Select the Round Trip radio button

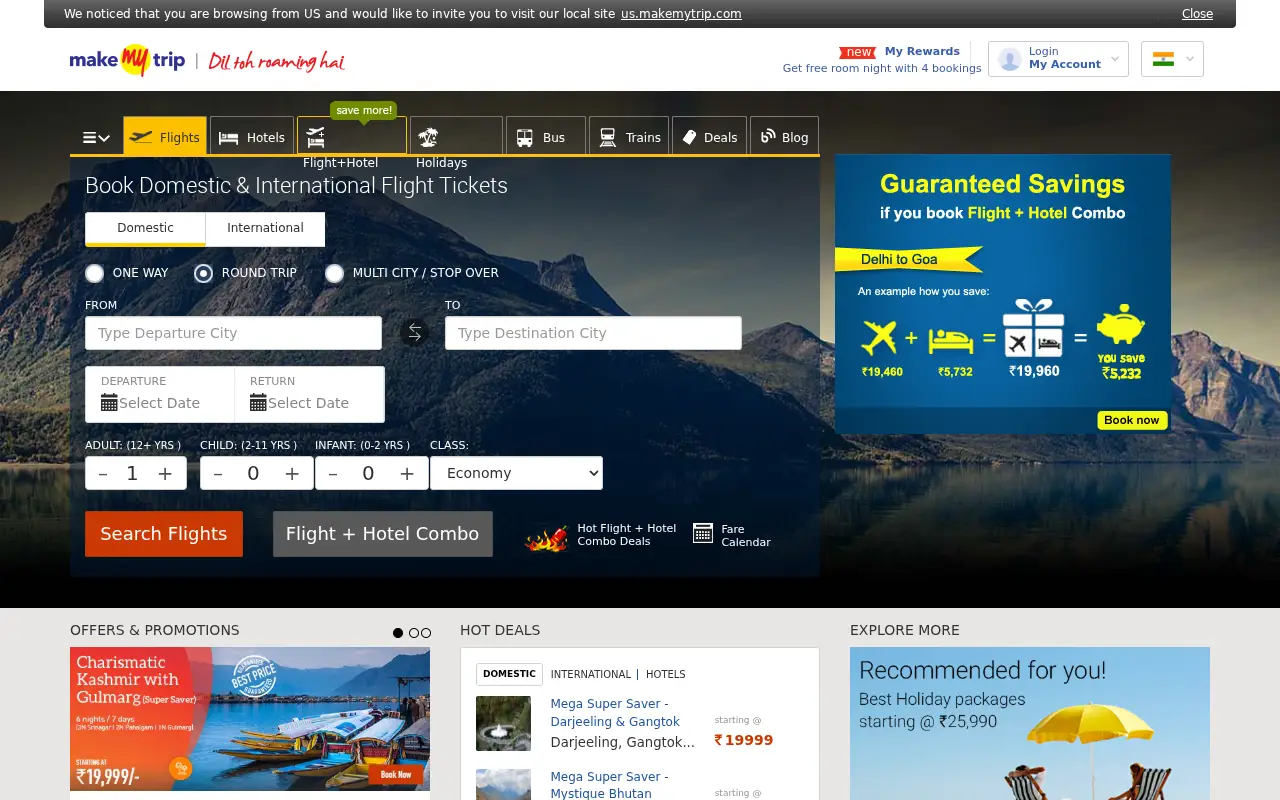[x=204, y=273]
